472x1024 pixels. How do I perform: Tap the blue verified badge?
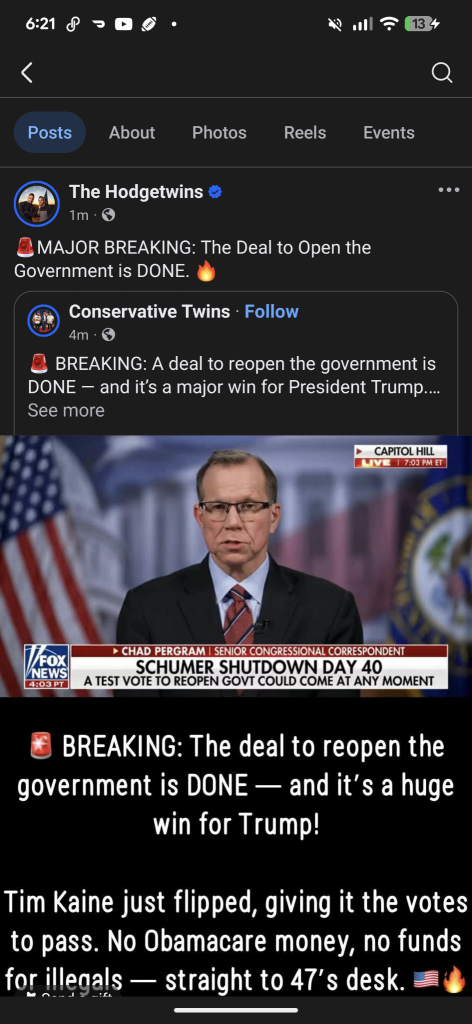pos(215,191)
